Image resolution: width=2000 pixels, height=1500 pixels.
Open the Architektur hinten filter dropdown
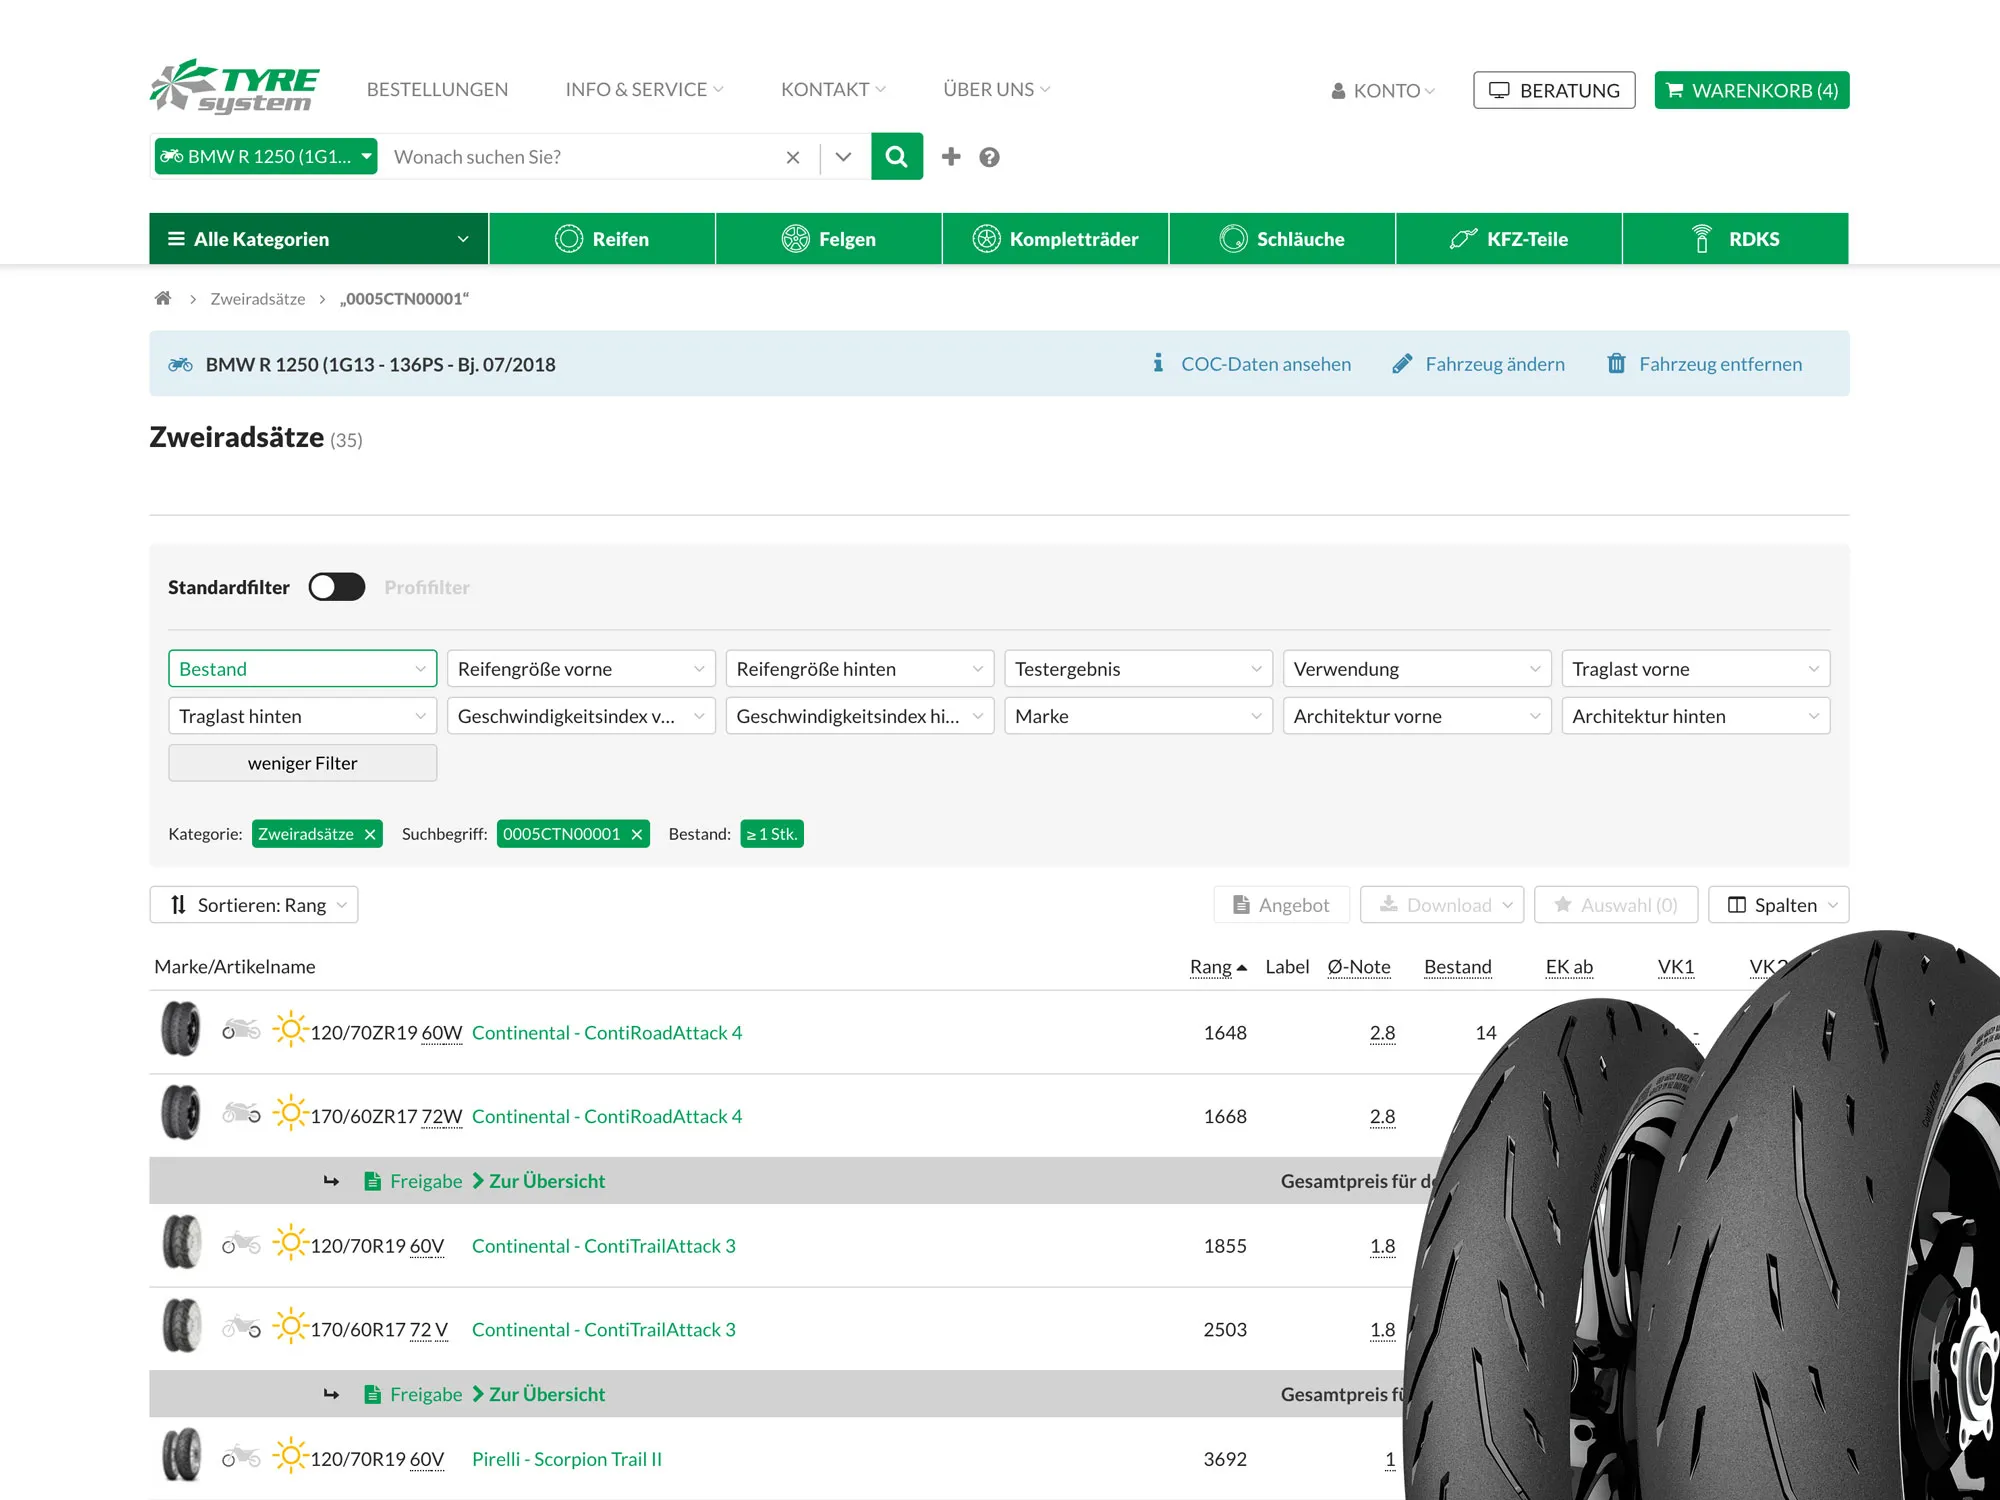[x=1696, y=716]
